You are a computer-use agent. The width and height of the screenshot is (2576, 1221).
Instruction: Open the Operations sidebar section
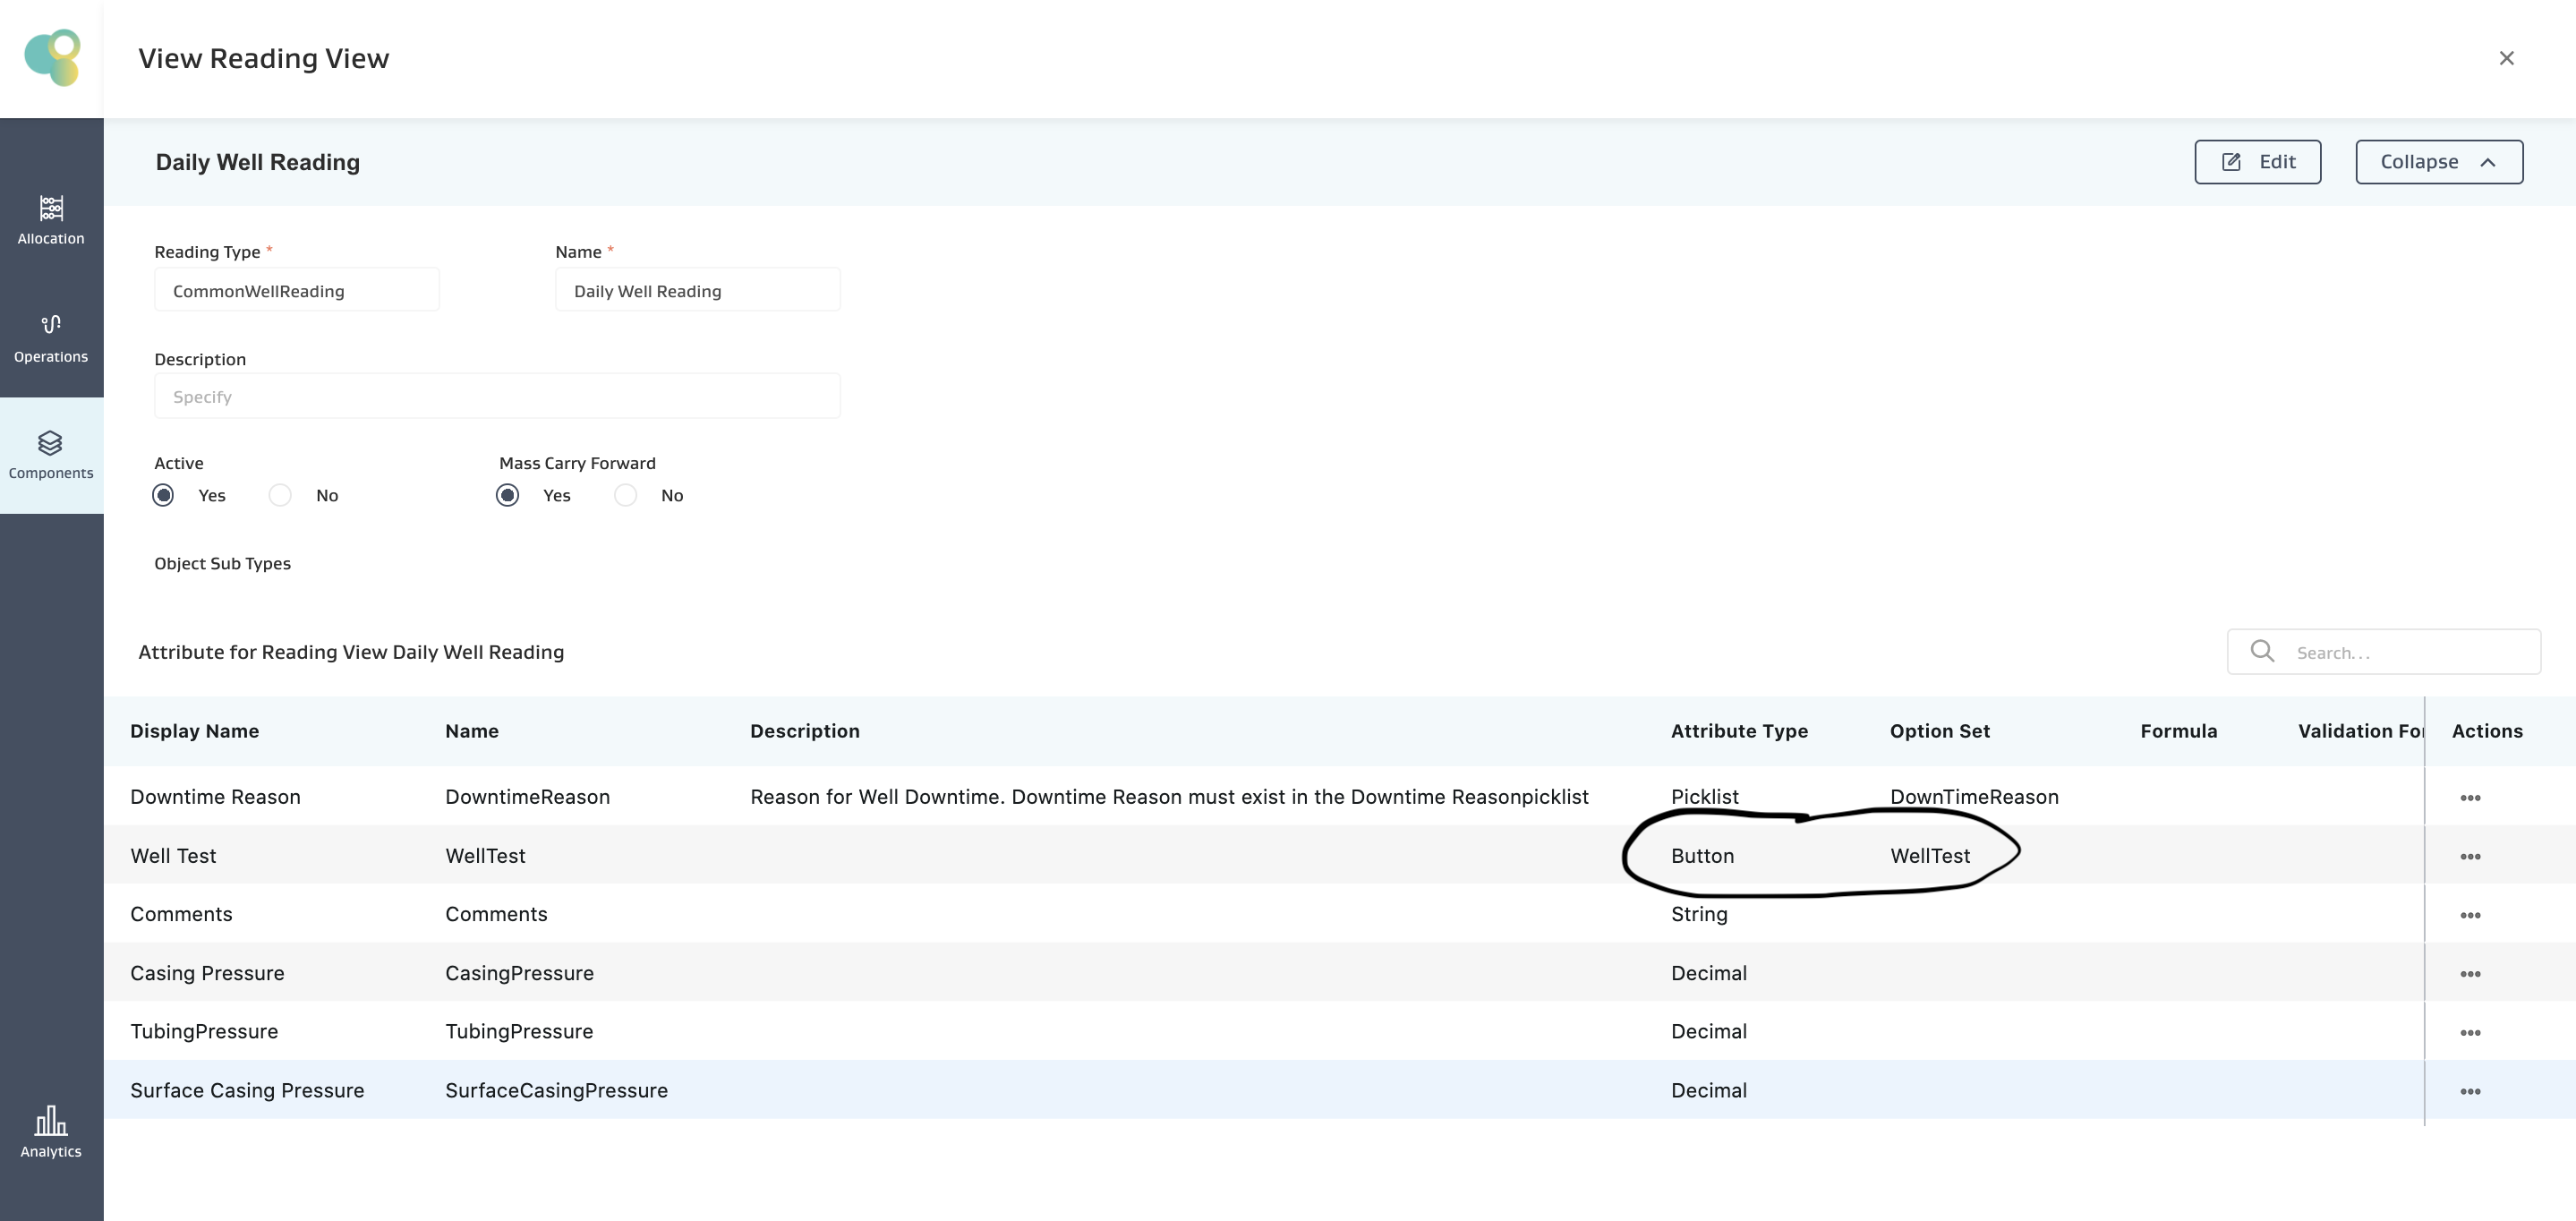point(51,338)
